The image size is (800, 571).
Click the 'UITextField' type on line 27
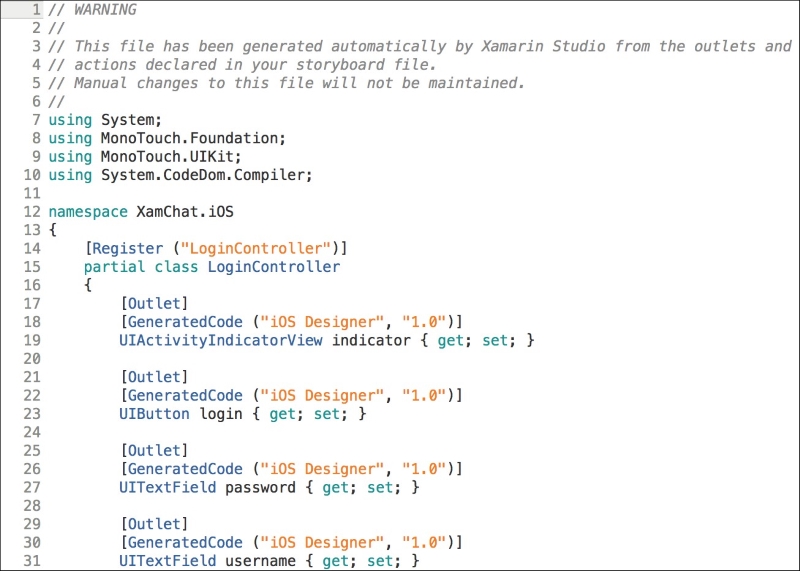tap(168, 487)
